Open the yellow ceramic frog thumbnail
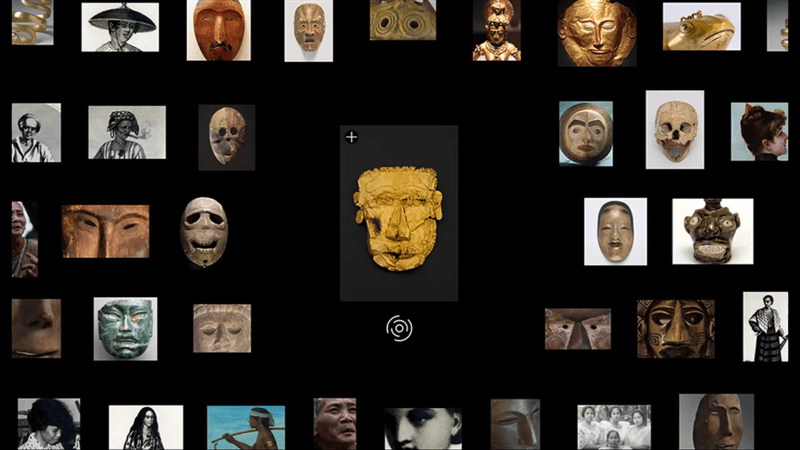Image resolution: width=800 pixels, height=450 pixels. point(702,27)
